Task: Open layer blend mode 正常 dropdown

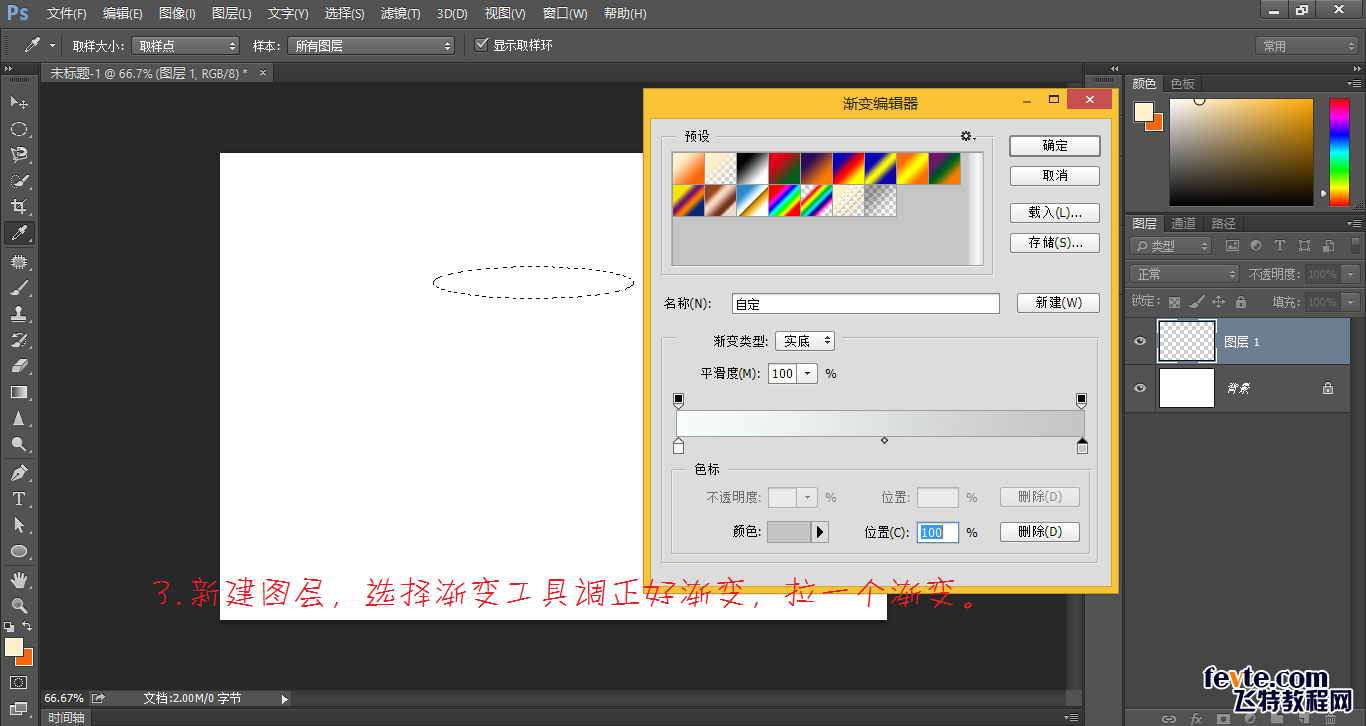Action: click(x=1185, y=274)
